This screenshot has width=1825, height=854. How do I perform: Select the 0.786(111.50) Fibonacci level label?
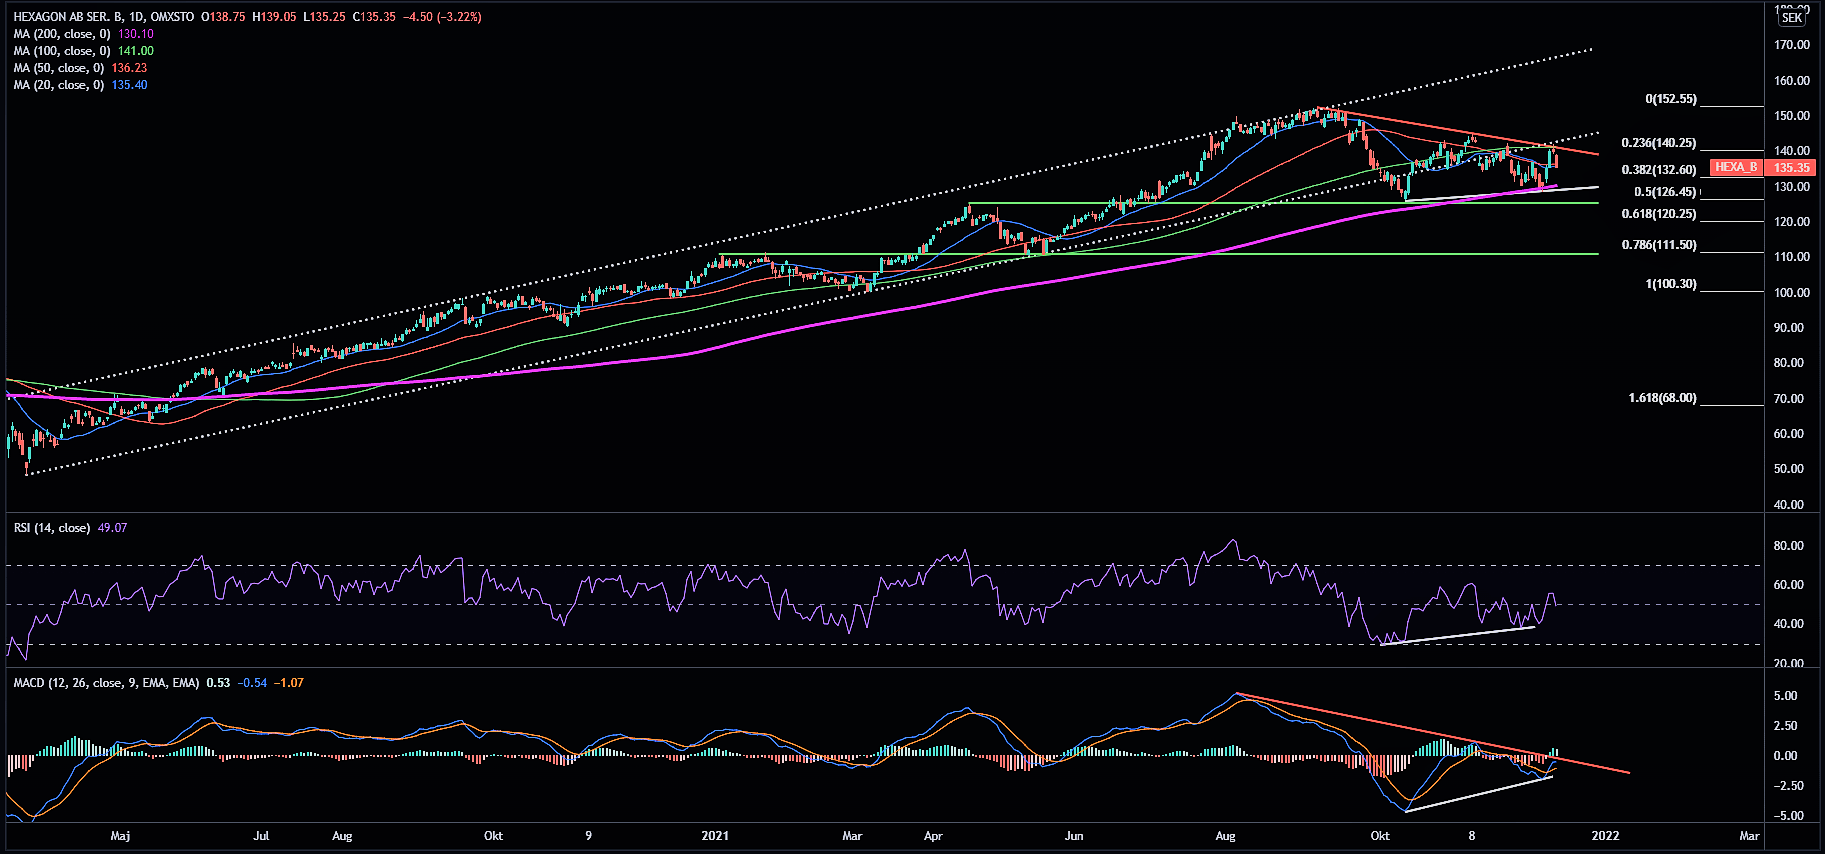click(1658, 245)
